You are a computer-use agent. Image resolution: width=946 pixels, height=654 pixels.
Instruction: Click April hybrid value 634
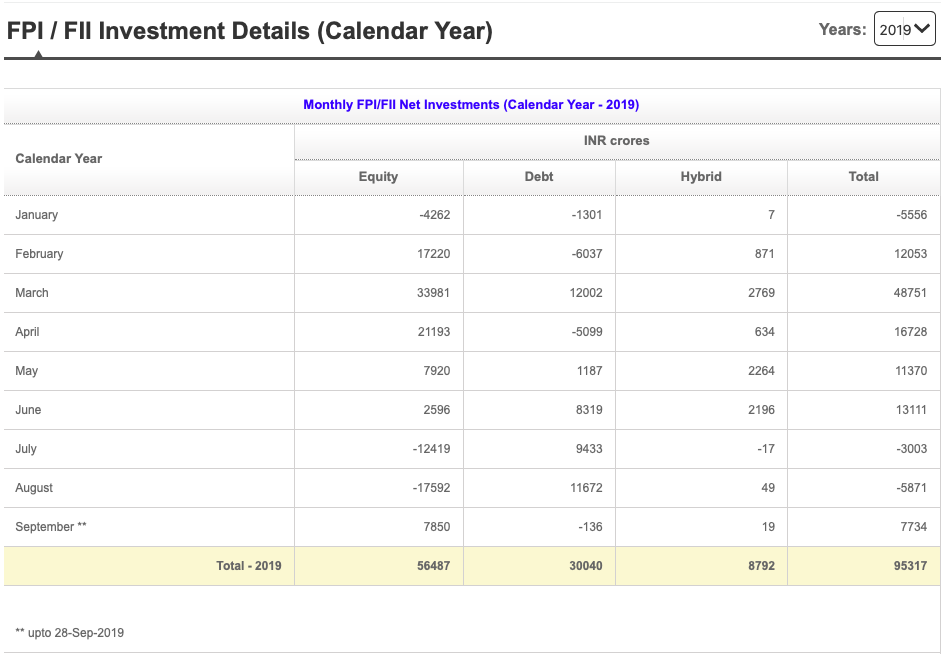pos(764,332)
